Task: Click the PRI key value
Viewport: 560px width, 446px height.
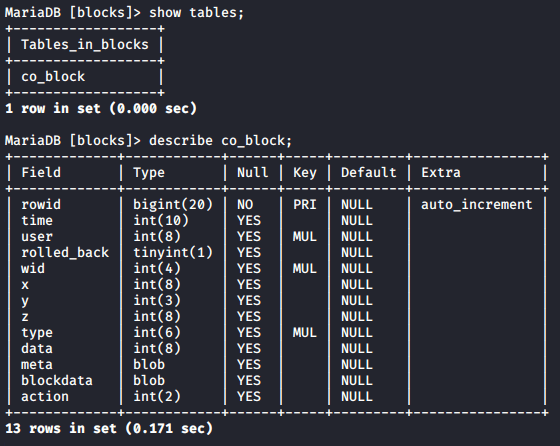Action: [305, 205]
